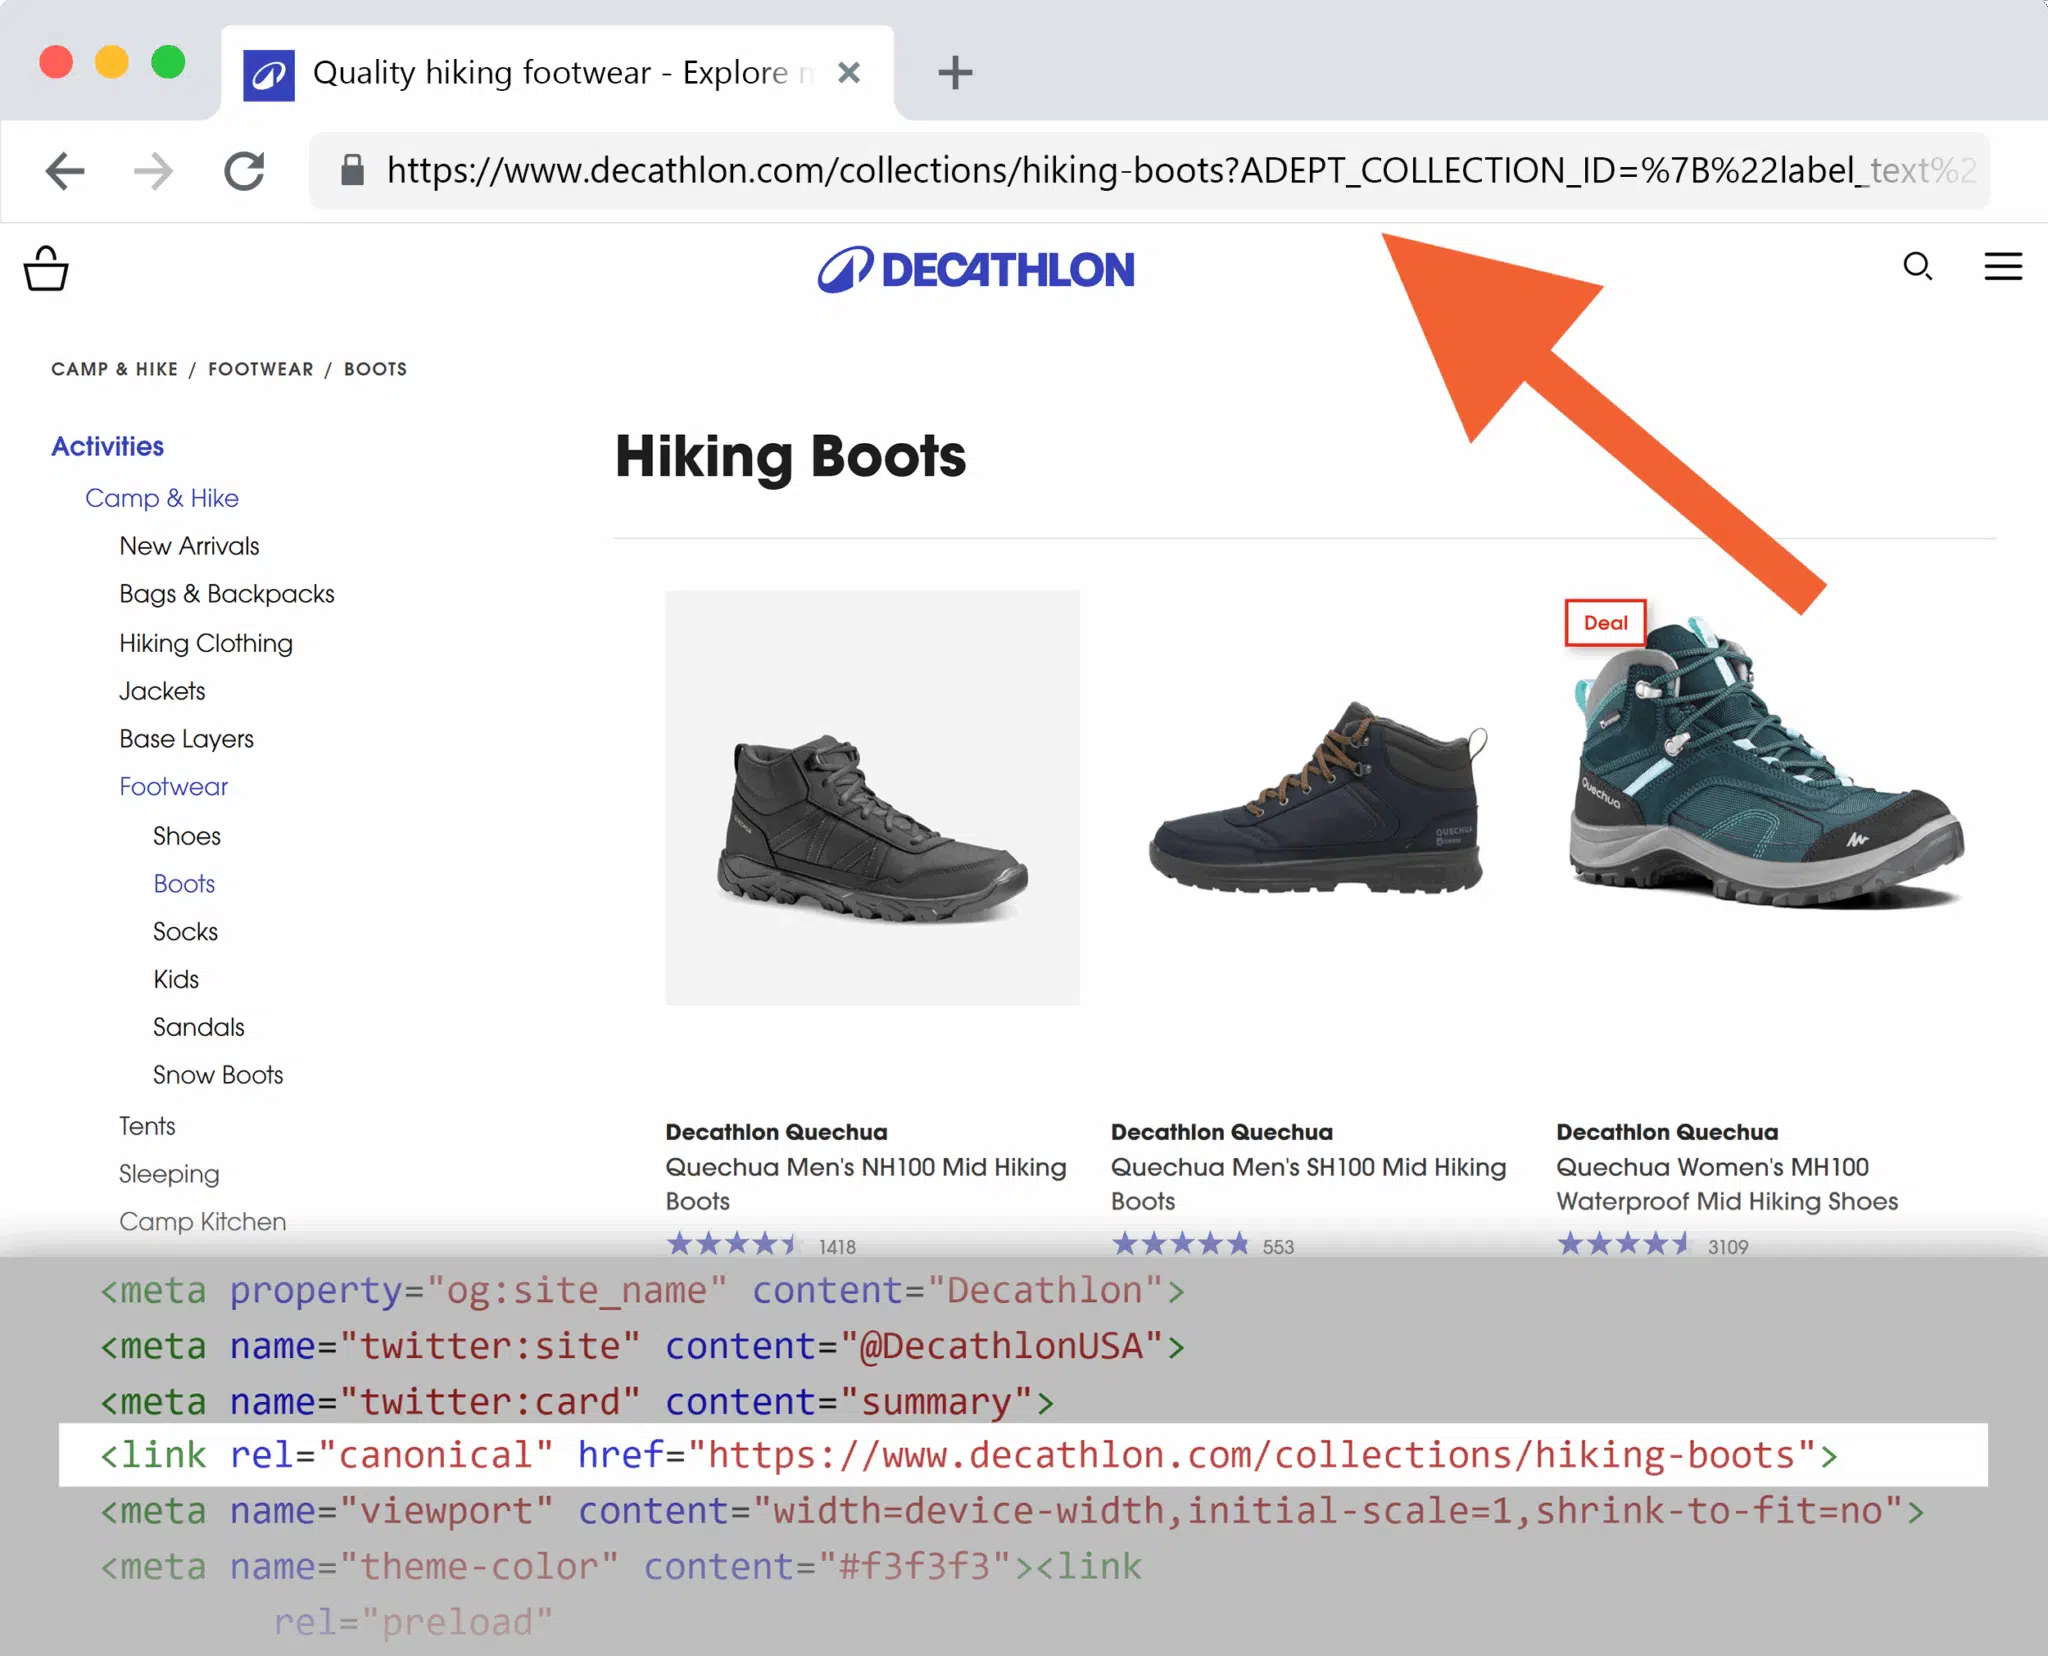Open Socks subcategory
This screenshot has width=2048, height=1656.
pyautogui.click(x=185, y=932)
